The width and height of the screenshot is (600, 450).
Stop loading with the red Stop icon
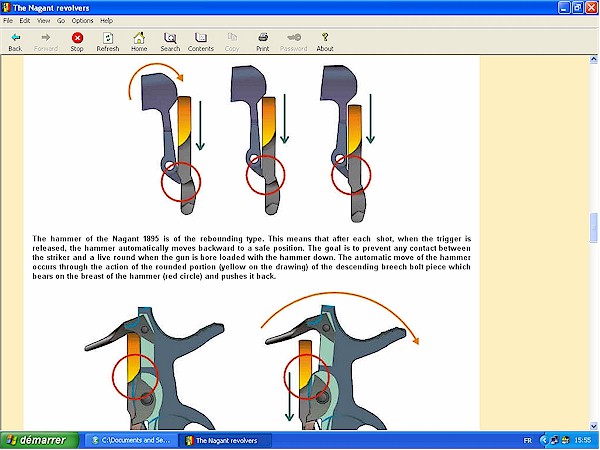tap(77, 42)
